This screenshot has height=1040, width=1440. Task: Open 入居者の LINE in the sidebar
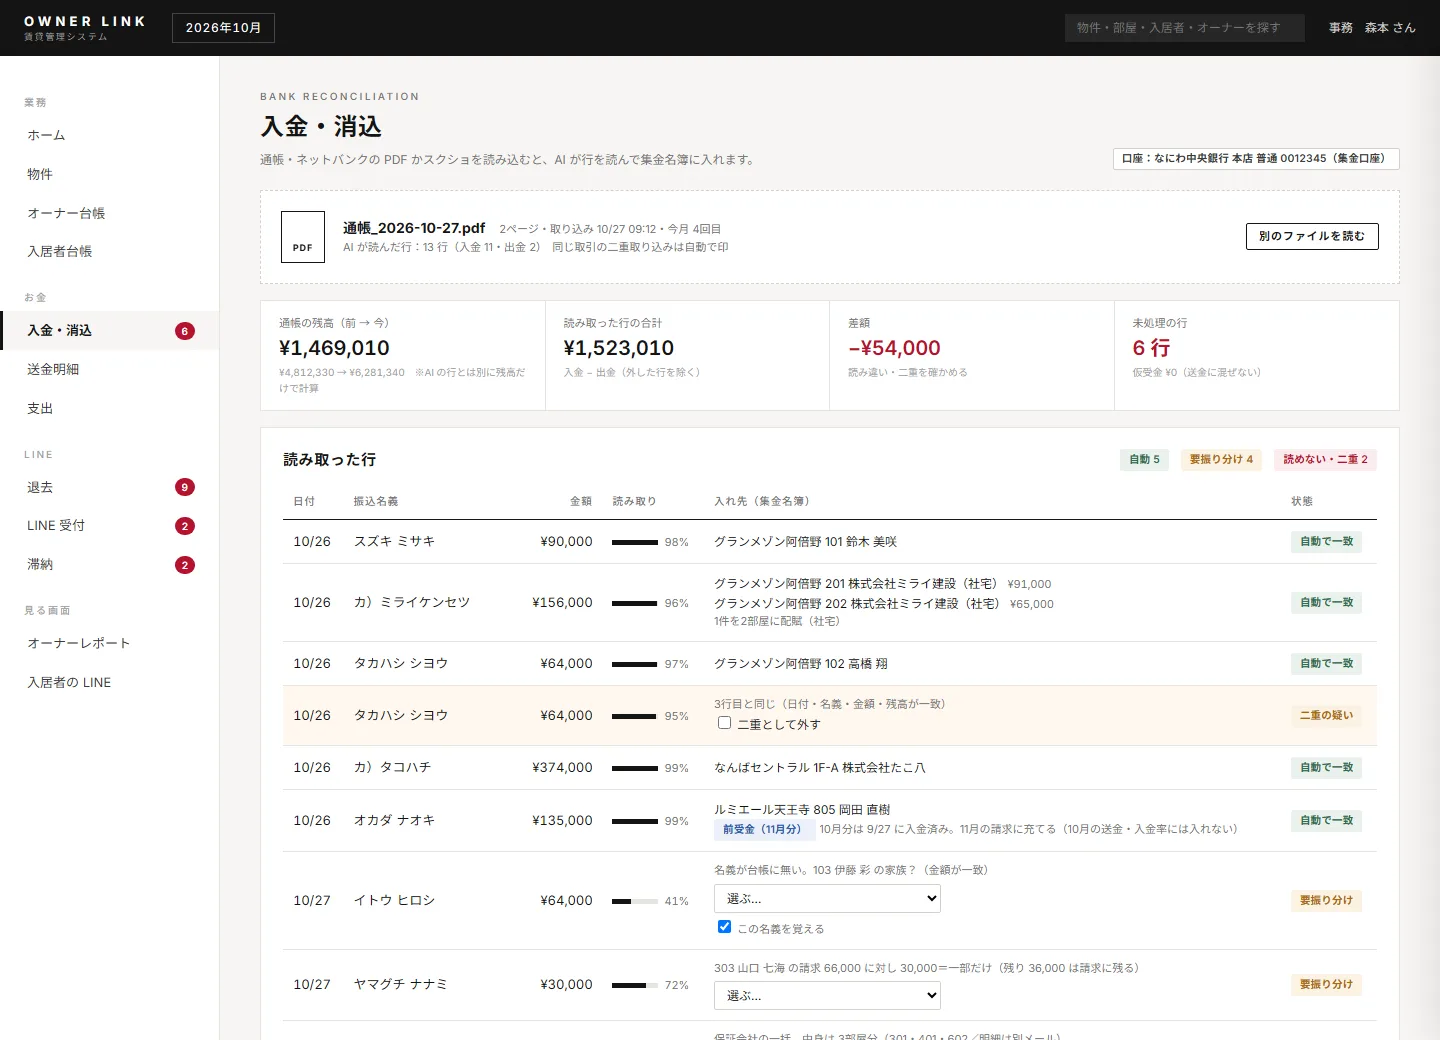[x=109, y=682]
